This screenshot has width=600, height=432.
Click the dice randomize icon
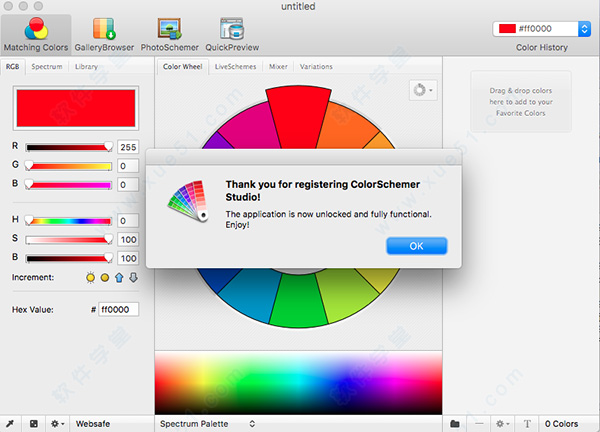click(34, 424)
